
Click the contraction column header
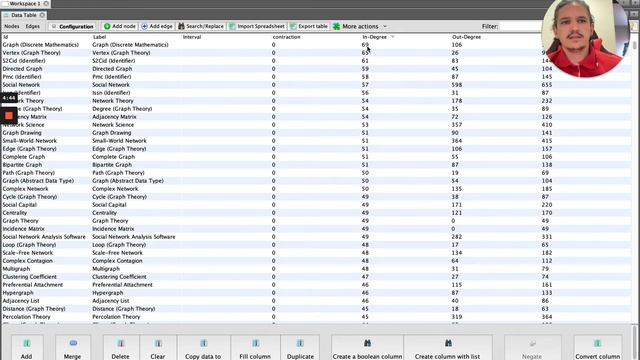click(x=286, y=37)
